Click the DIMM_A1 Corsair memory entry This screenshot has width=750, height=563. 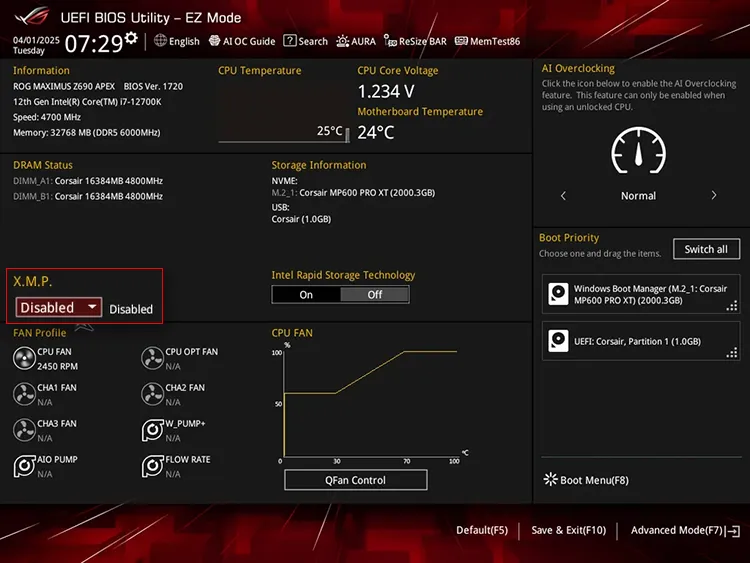pyautogui.click(x=88, y=181)
